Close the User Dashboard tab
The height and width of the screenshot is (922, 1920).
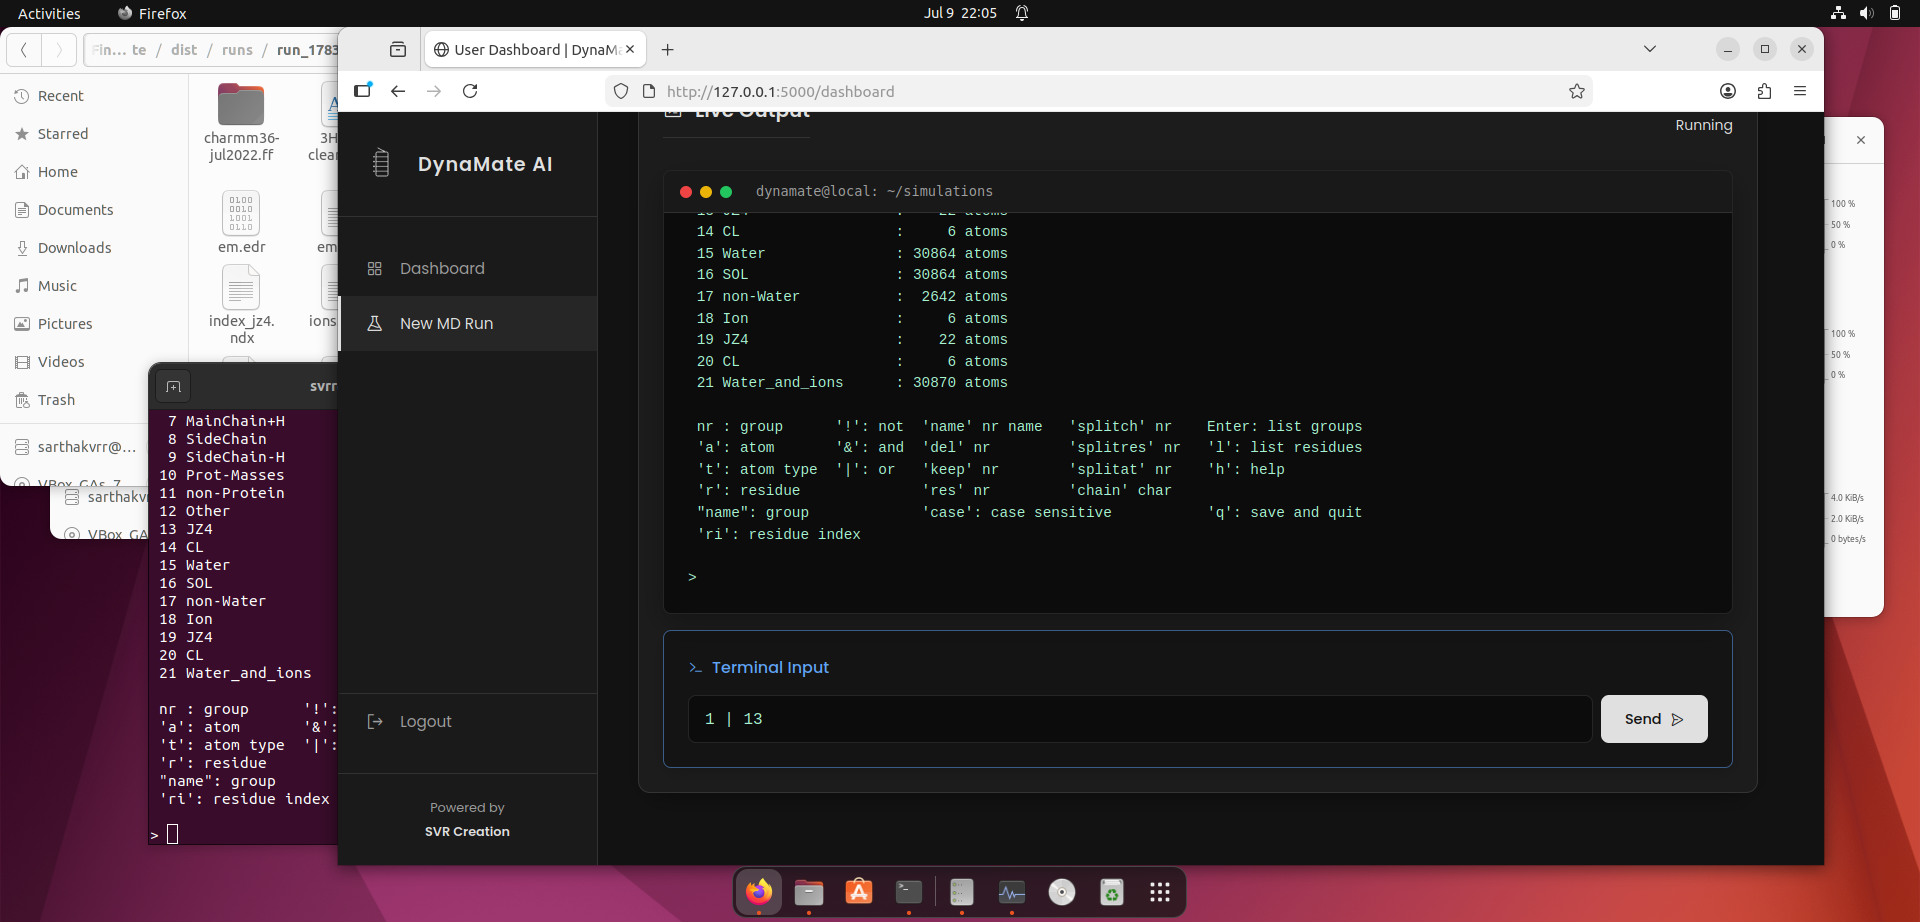(630, 49)
